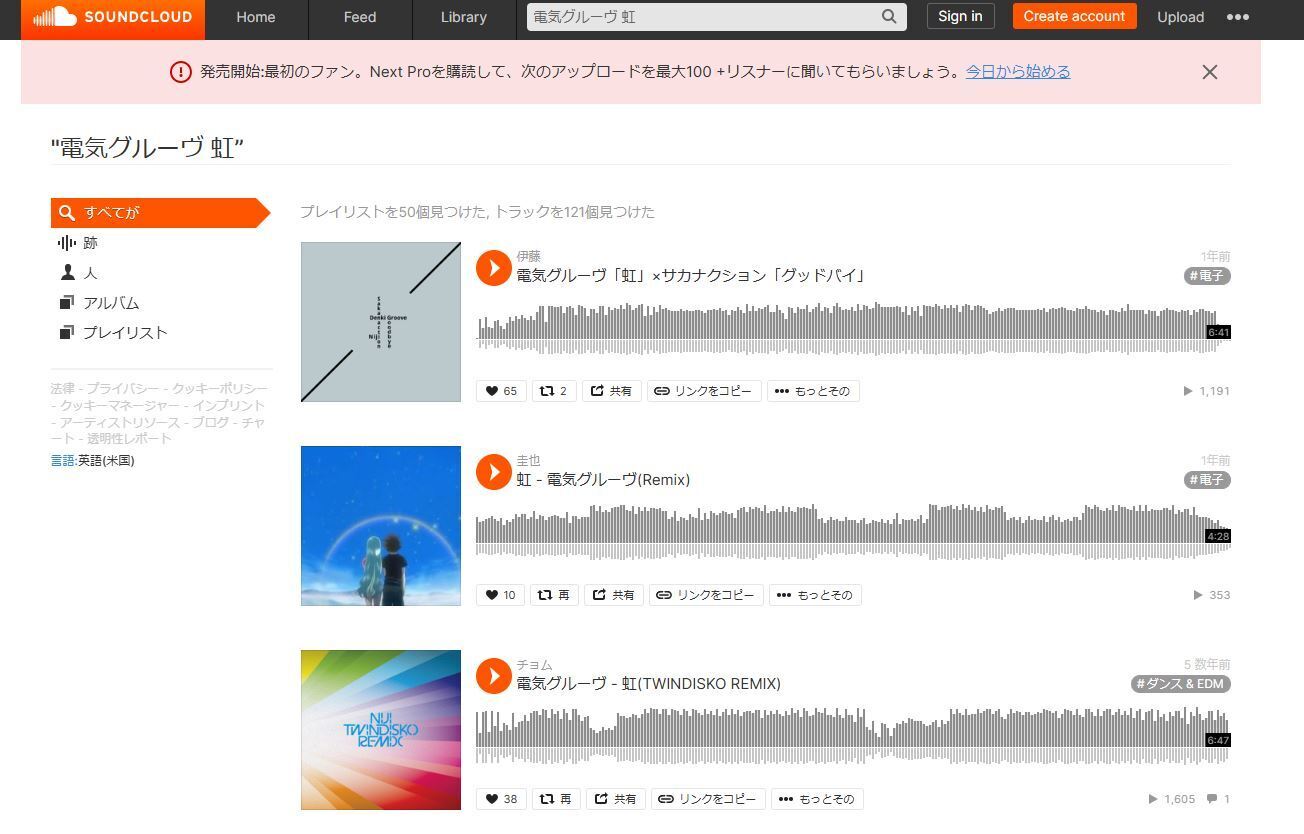This screenshot has width=1304, height=834.
Task: Play the 電気グルーヴ「虹」×サカナクション track
Action: (x=494, y=267)
